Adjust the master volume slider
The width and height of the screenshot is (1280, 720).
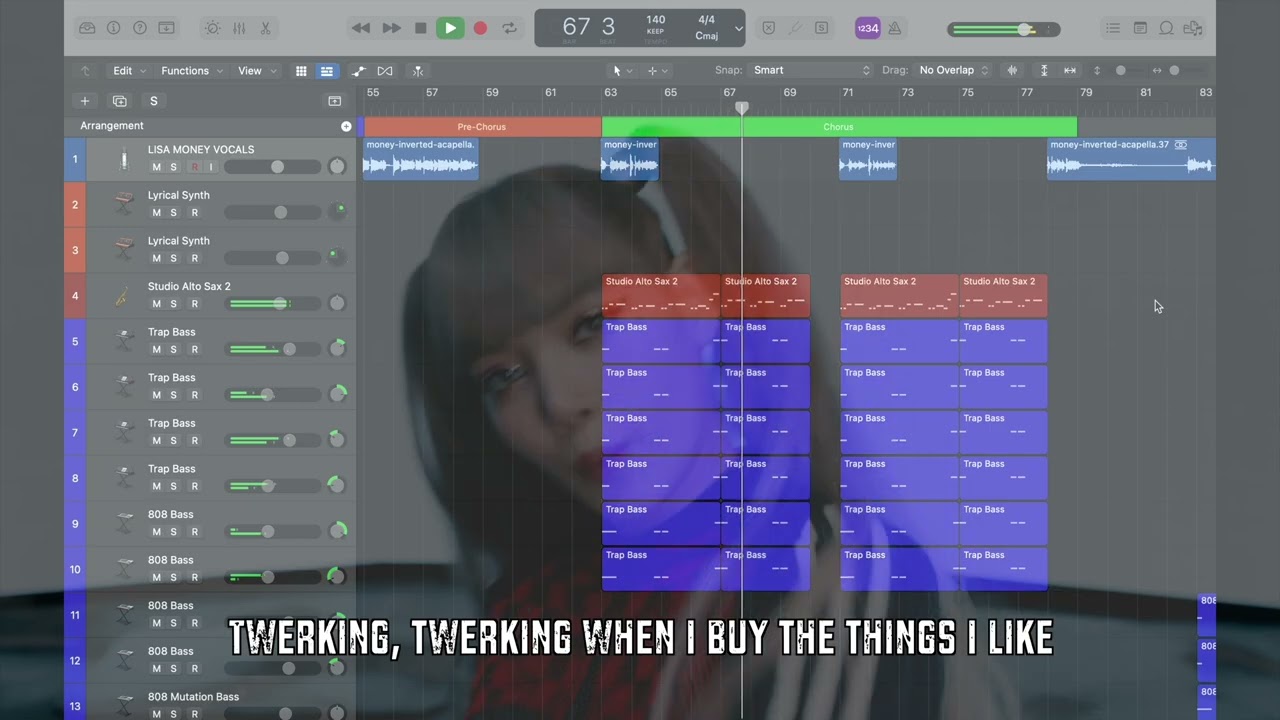pyautogui.click(x=1003, y=29)
